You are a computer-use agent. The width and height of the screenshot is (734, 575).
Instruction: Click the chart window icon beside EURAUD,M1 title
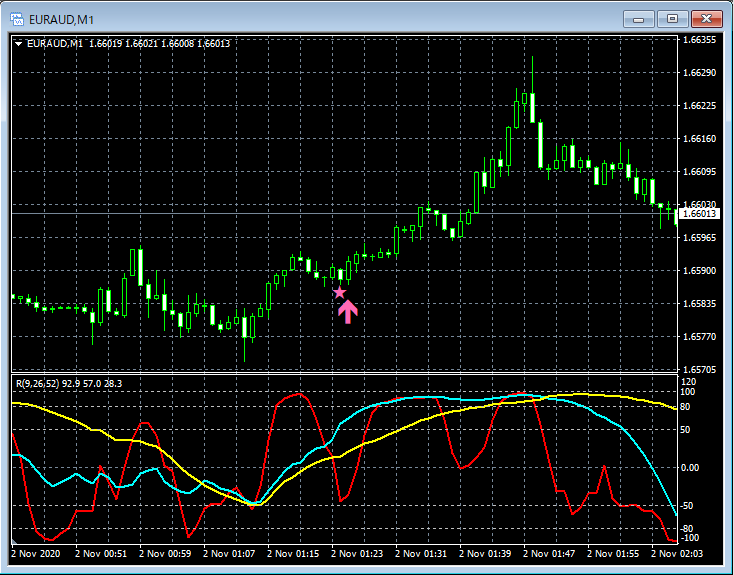[17, 19]
